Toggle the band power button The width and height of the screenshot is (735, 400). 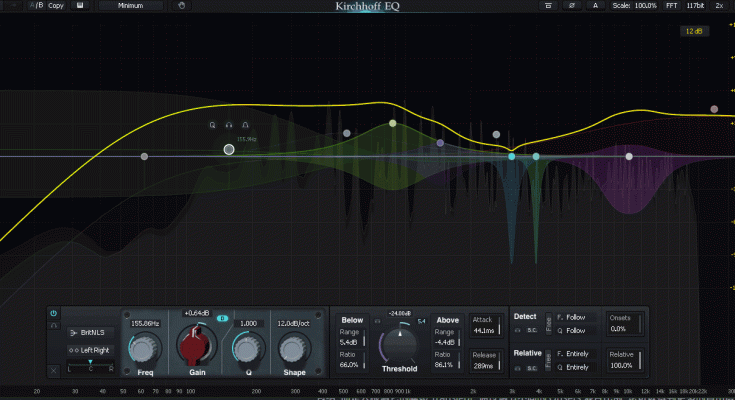click(x=53, y=313)
